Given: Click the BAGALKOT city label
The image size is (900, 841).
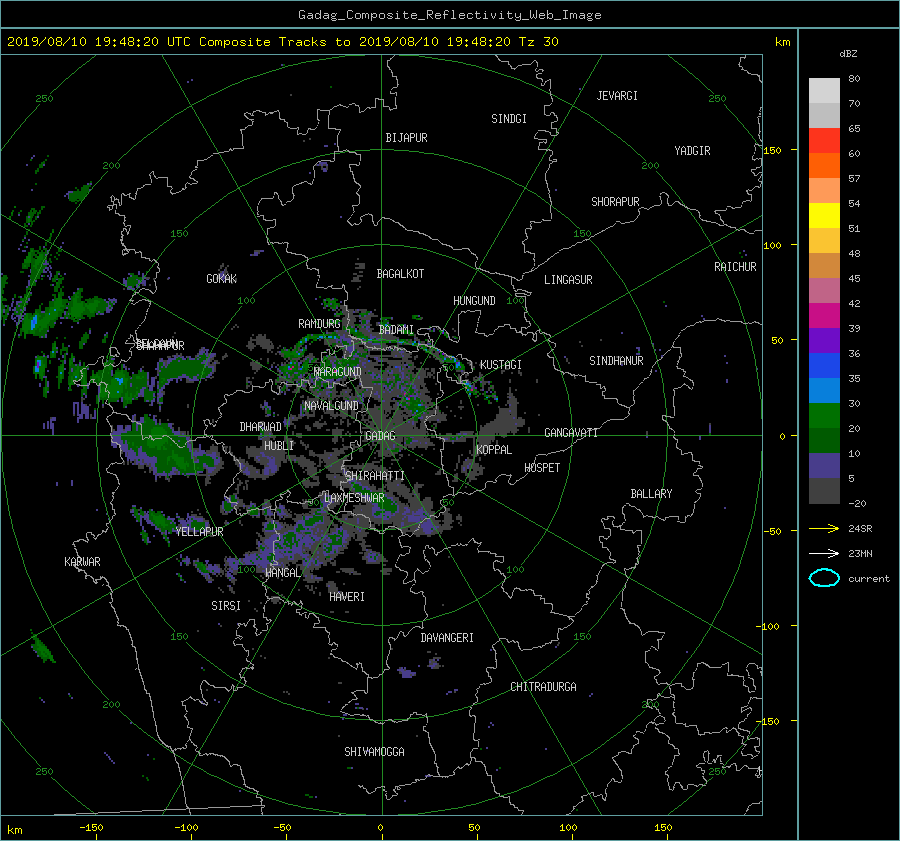Looking at the screenshot, I should point(400,274).
